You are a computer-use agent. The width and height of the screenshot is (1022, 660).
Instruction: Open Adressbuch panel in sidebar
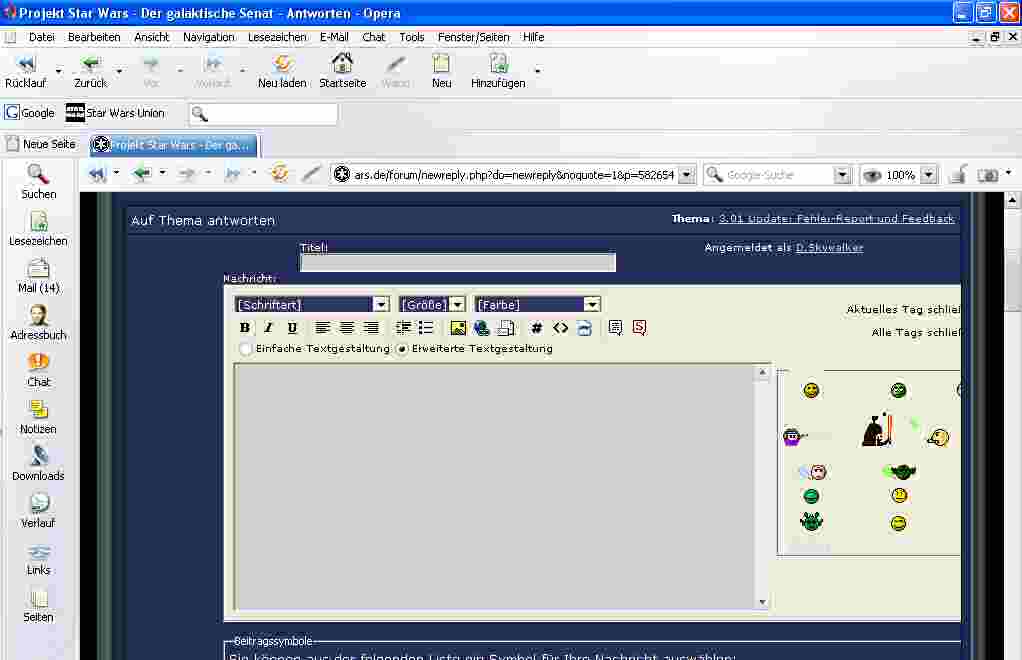click(x=38, y=323)
